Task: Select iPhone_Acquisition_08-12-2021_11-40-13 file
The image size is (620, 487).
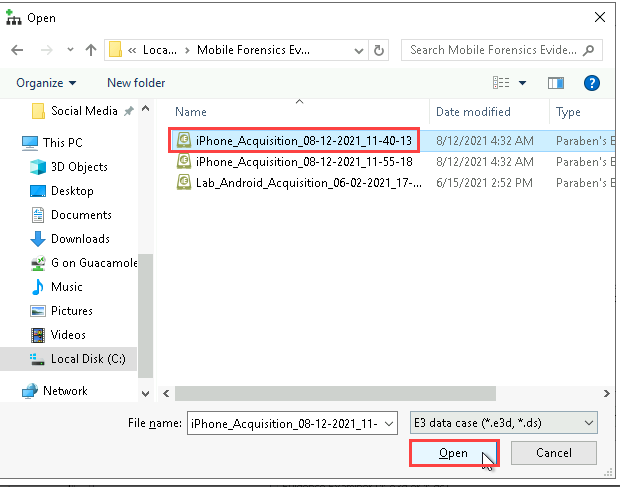Action: [304, 141]
